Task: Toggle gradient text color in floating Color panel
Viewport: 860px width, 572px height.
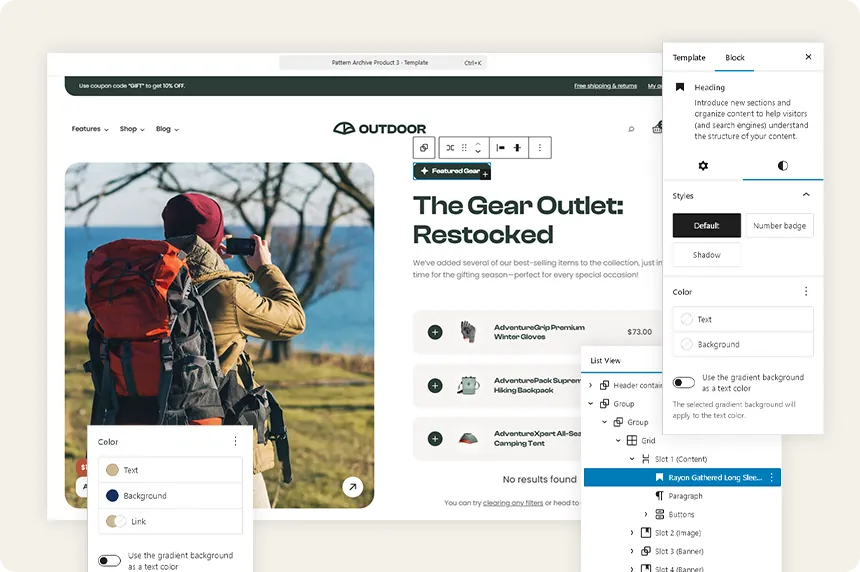Action: [x=109, y=560]
